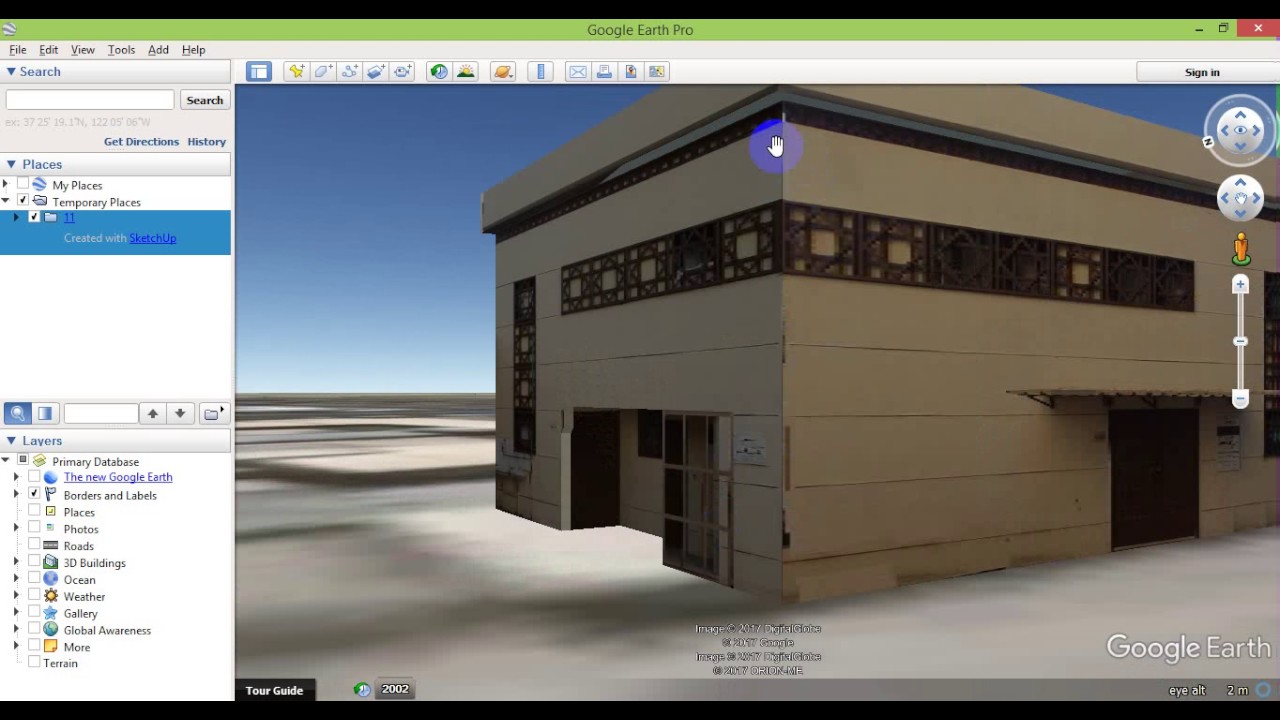Screen dimensions: 1280x720
Task: Toggle the sidebar with Hide Sidebar button
Action: [259, 71]
